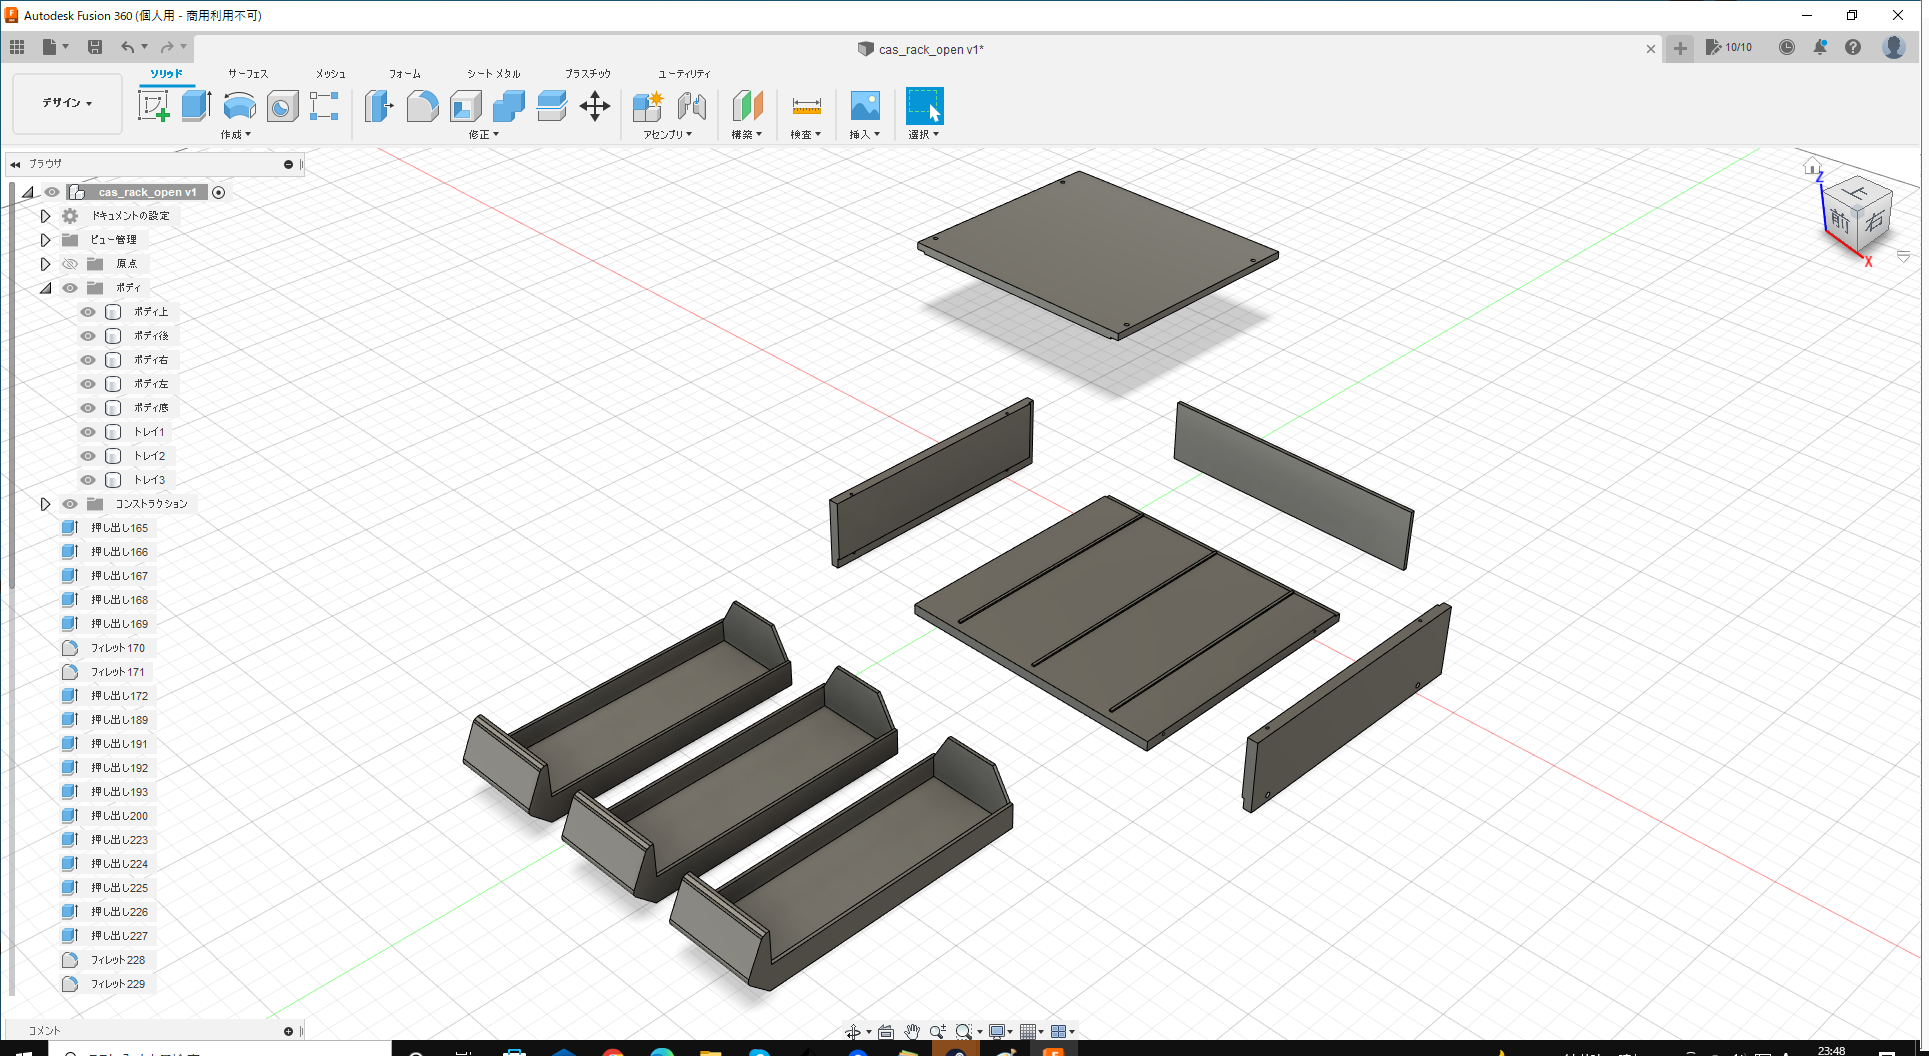Activate the Measure tool in 検査 panel
Screen dimensions: 1929x1056
pos(805,105)
